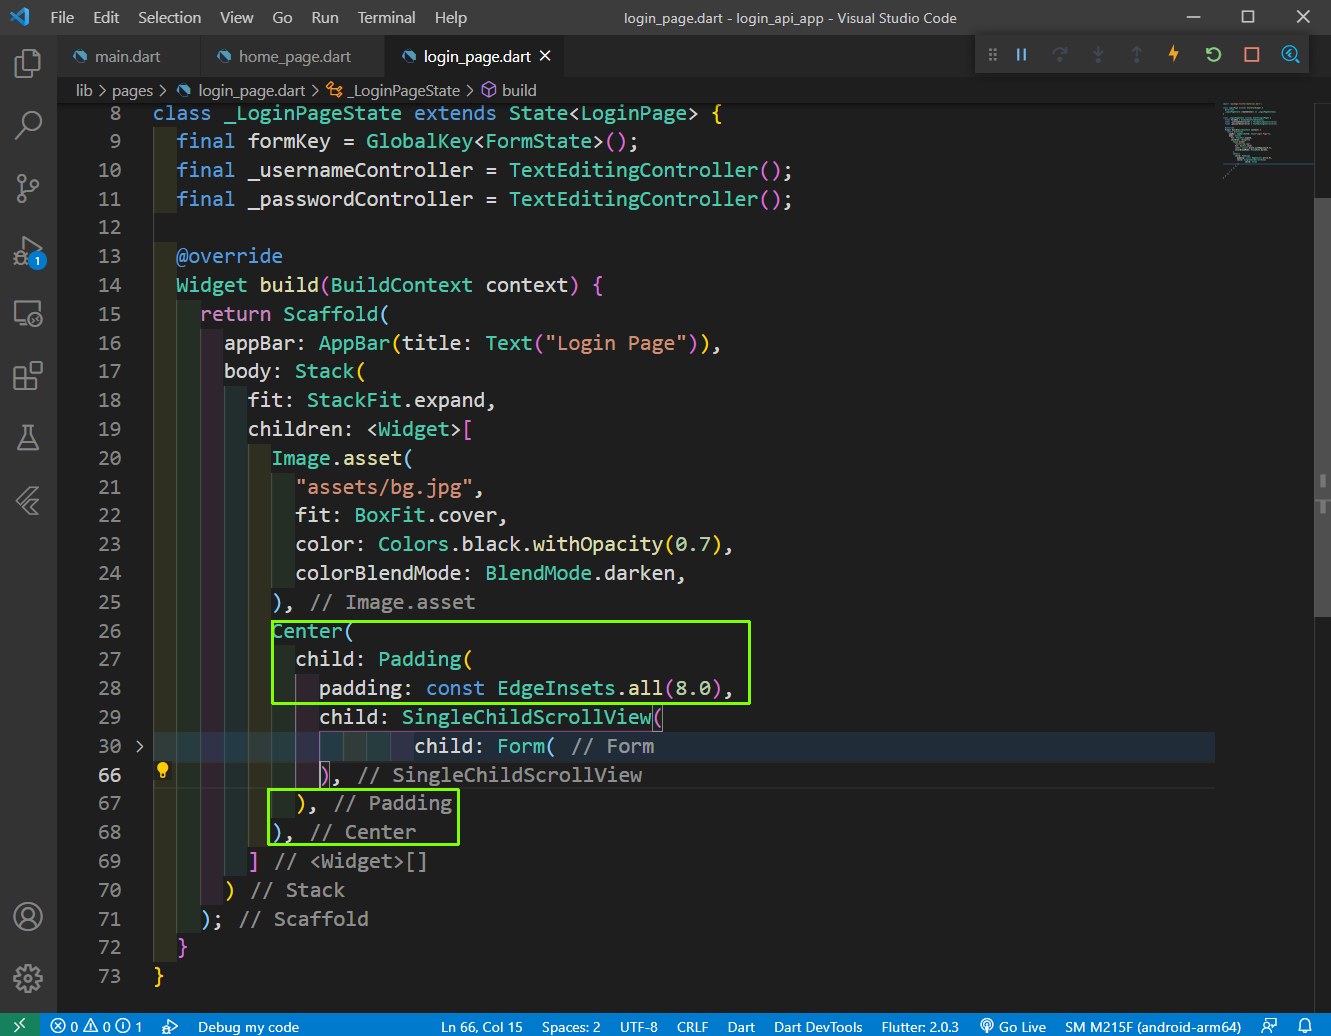Restart the debug session

coord(1213,54)
